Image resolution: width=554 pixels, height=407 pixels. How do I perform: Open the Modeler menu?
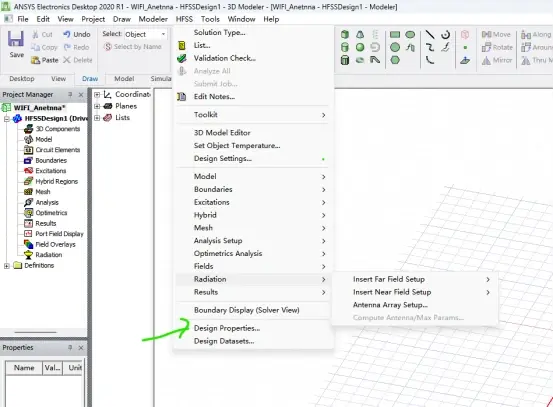click(153, 19)
